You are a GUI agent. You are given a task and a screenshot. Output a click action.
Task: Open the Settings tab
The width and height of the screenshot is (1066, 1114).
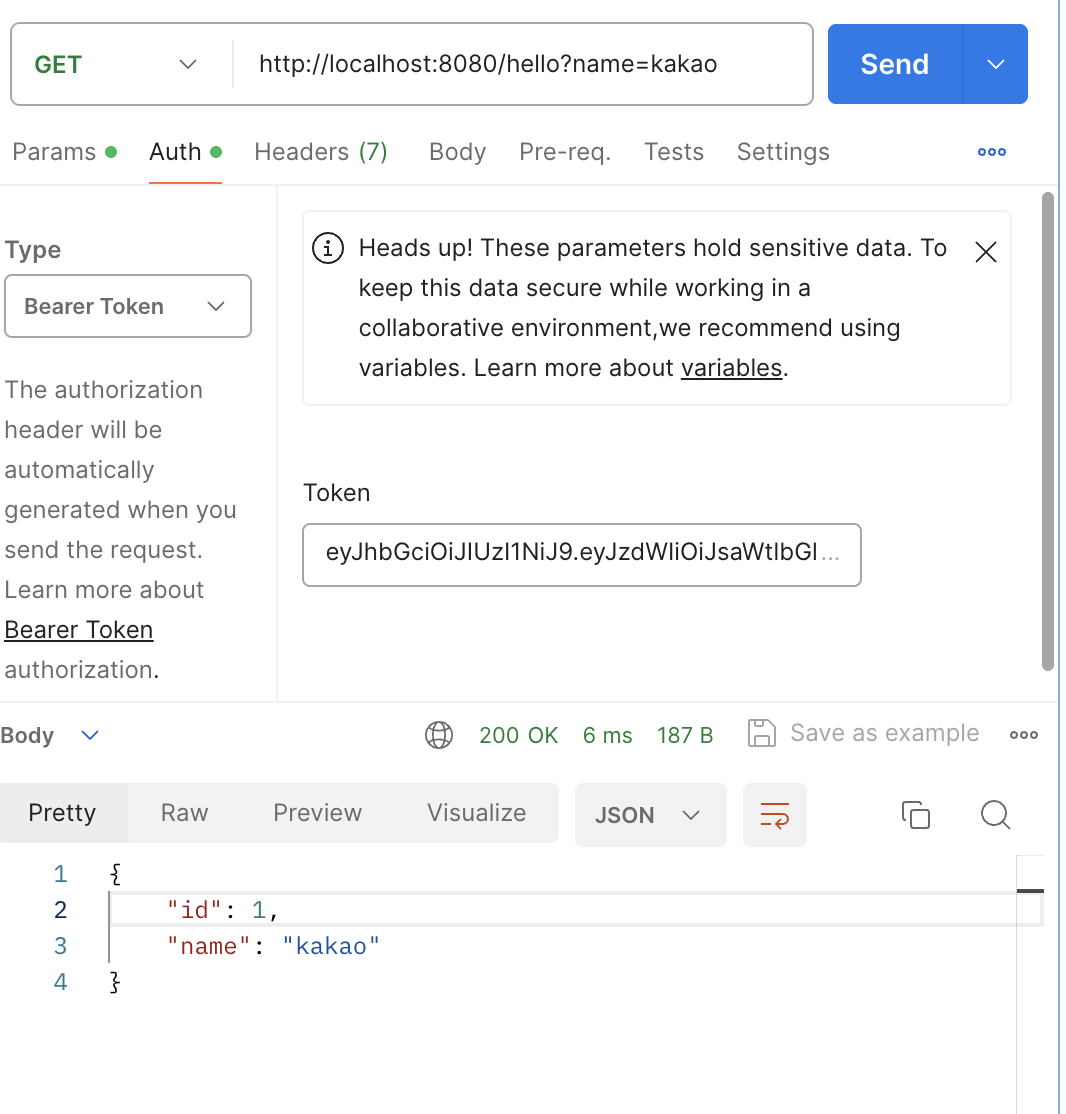pos(783,152)
